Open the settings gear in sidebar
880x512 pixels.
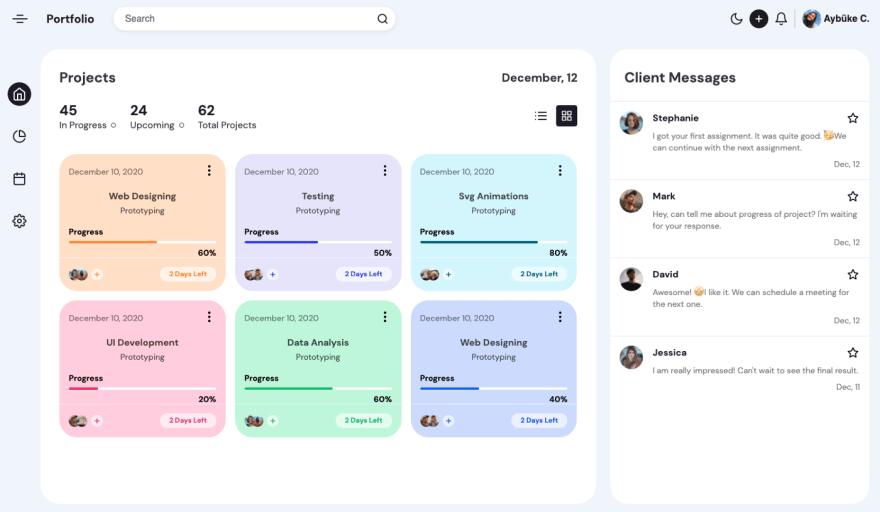tap(20, 221)
